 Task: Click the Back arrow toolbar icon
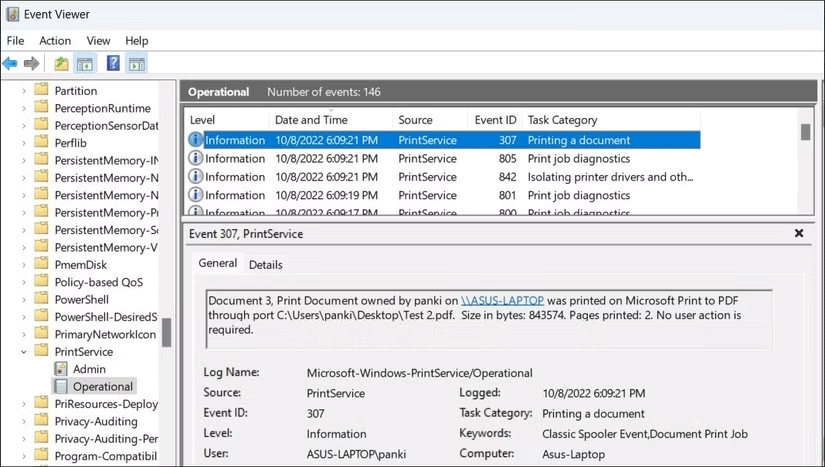point(11,64)
